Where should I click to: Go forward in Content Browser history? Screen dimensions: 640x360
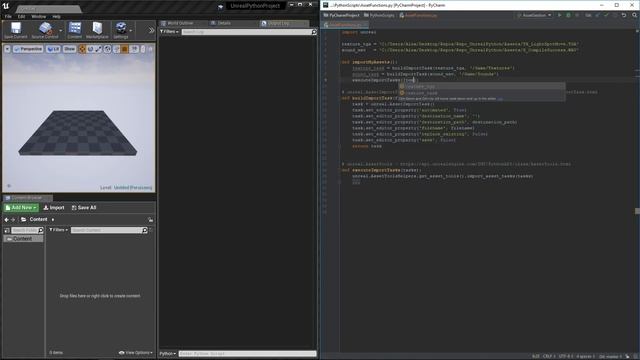coord(13,220)
